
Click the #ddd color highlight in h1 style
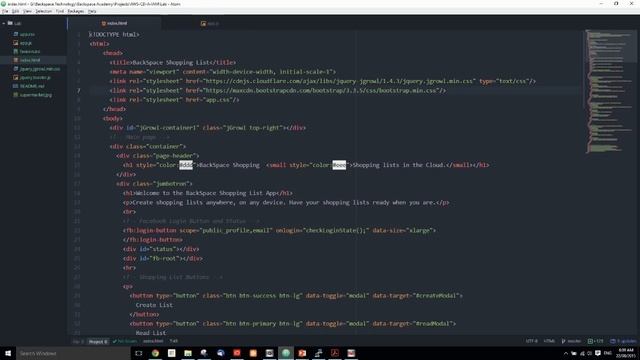(186, 165)
